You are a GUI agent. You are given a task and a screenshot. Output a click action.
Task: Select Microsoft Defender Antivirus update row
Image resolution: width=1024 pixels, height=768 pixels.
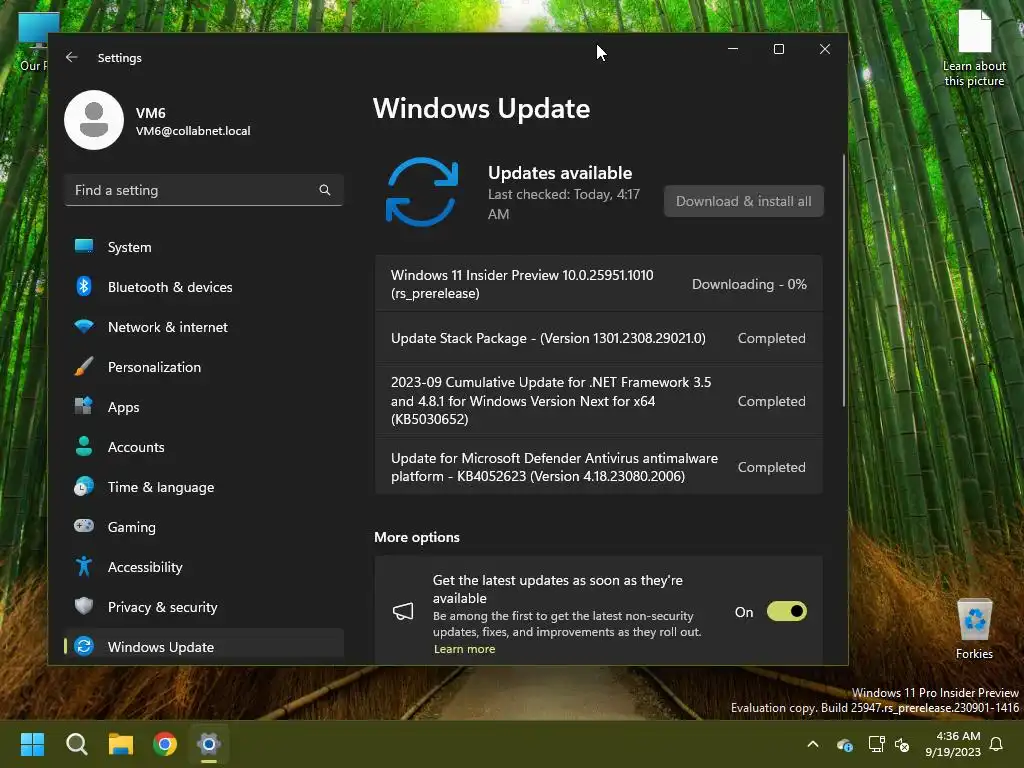pos(599,467)
